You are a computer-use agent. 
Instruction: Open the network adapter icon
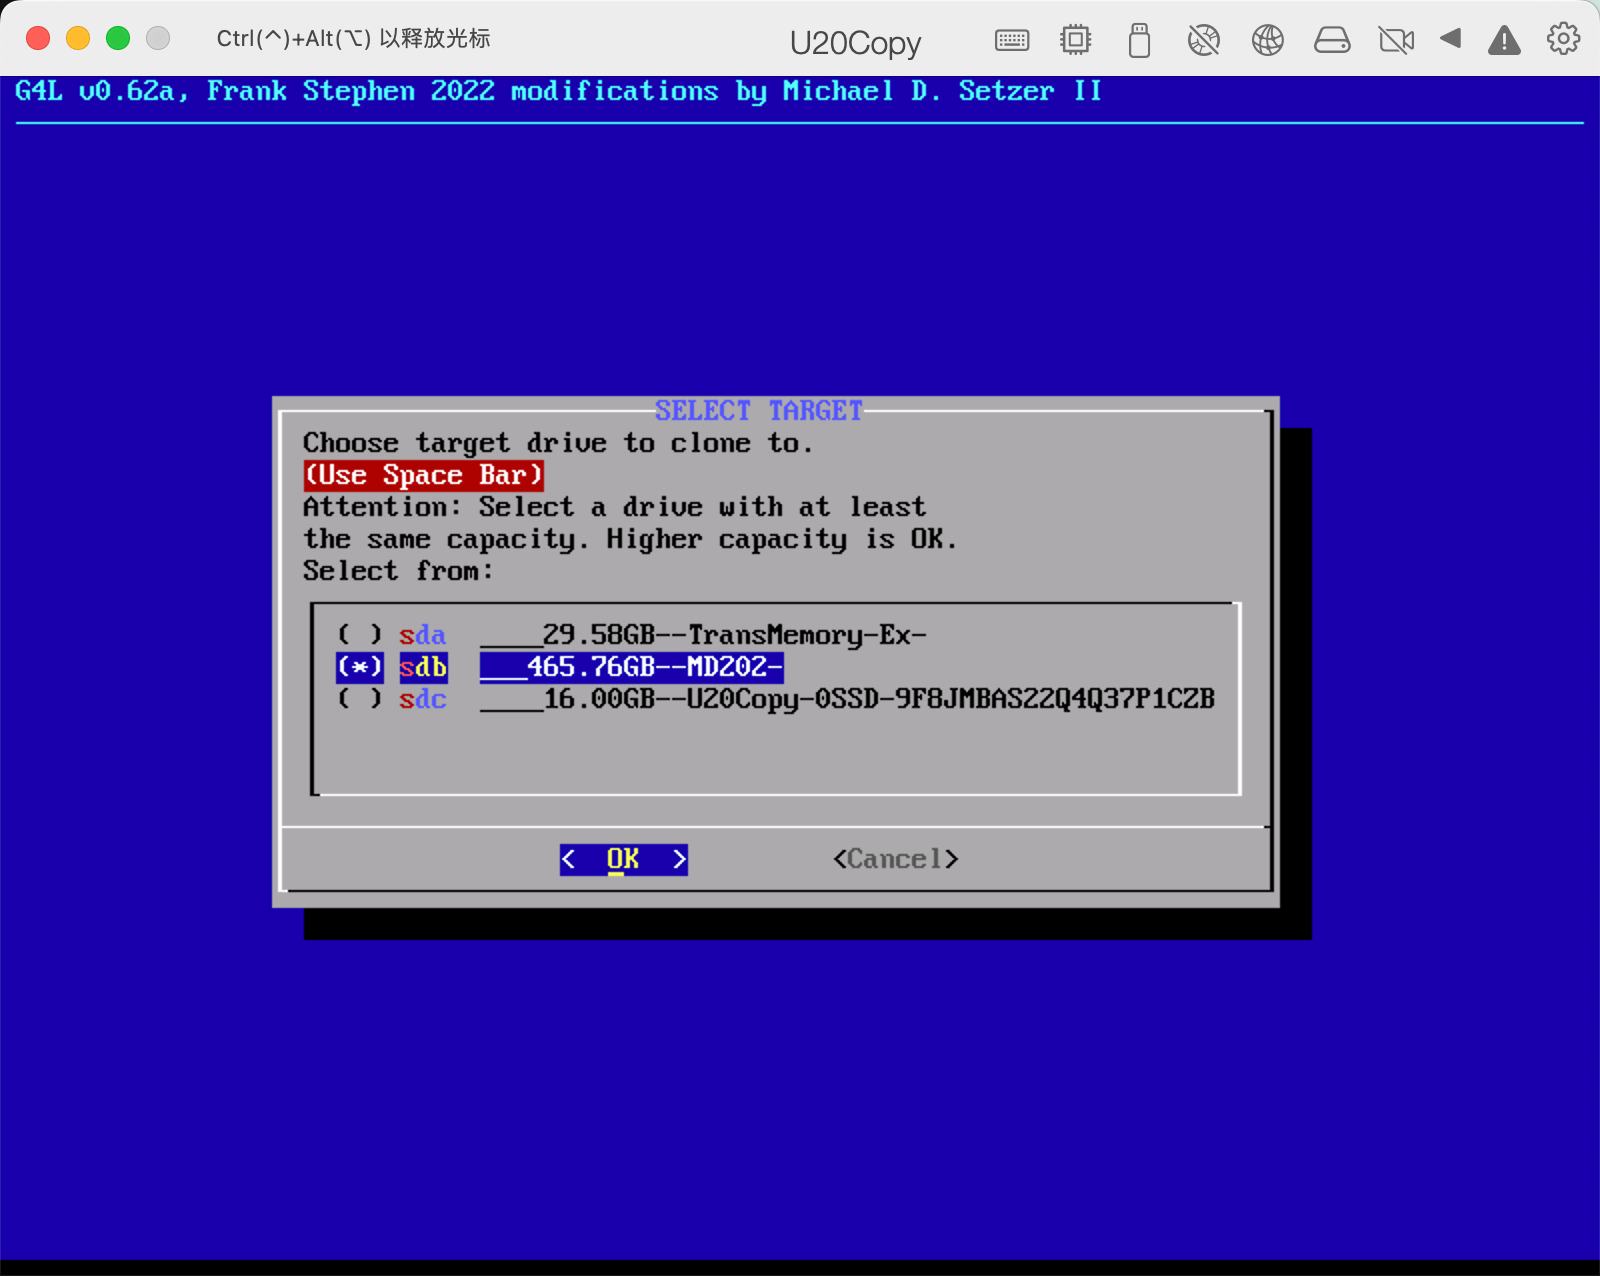pyautogui.click(x=1268, y=39)
